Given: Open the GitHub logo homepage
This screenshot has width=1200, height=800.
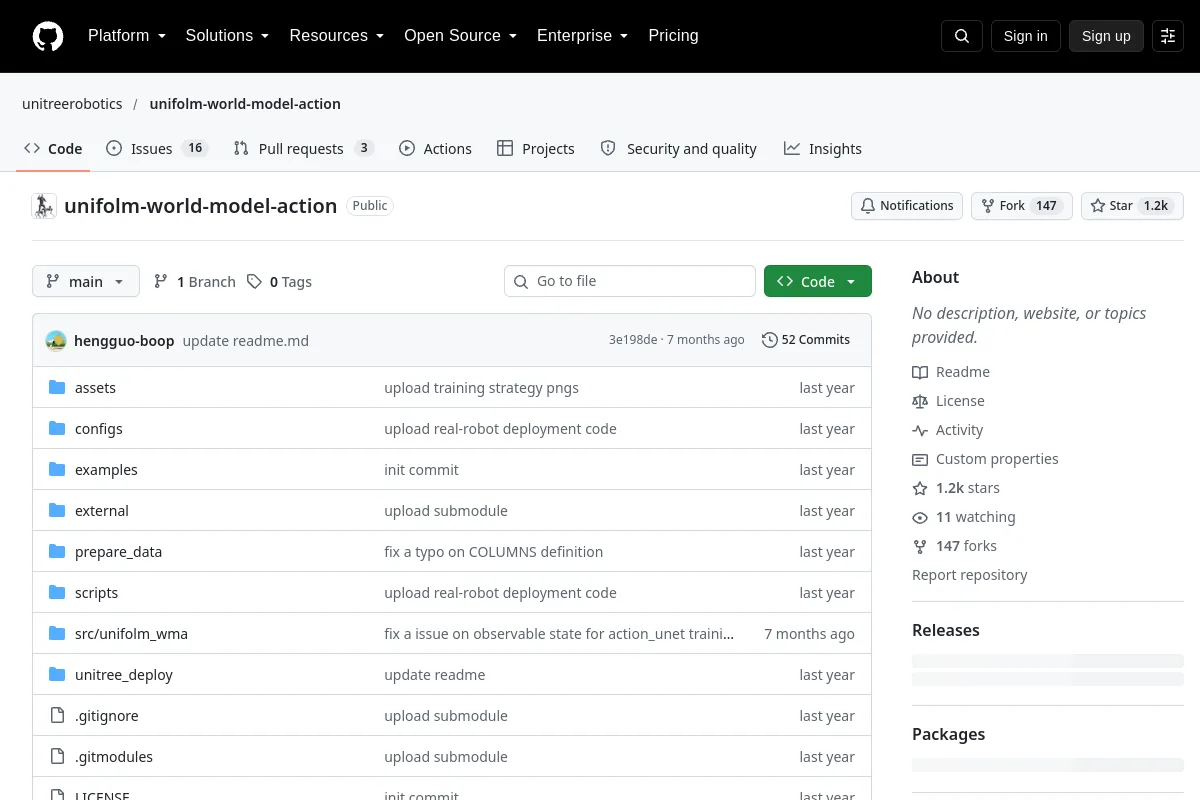Looking at the screenshot, I should (x=48, y=36).
